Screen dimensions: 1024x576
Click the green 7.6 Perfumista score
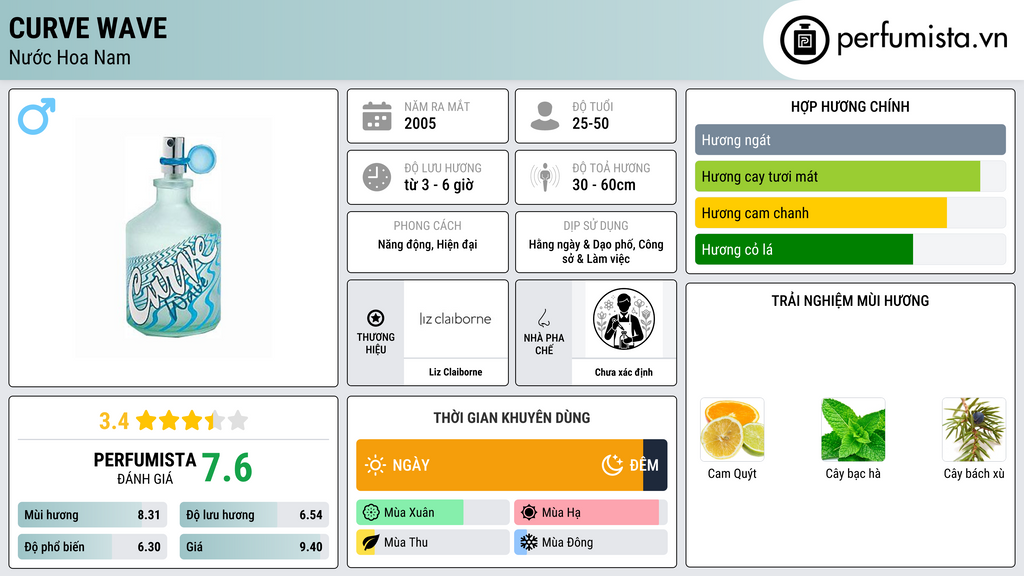point(227,468)
